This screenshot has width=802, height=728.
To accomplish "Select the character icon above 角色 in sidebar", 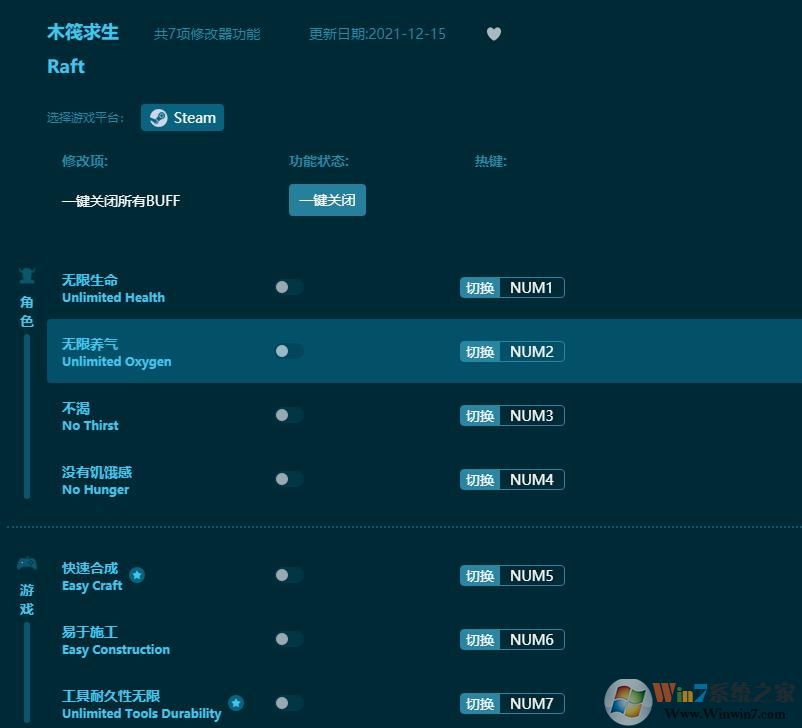I will tap(27, 275).
